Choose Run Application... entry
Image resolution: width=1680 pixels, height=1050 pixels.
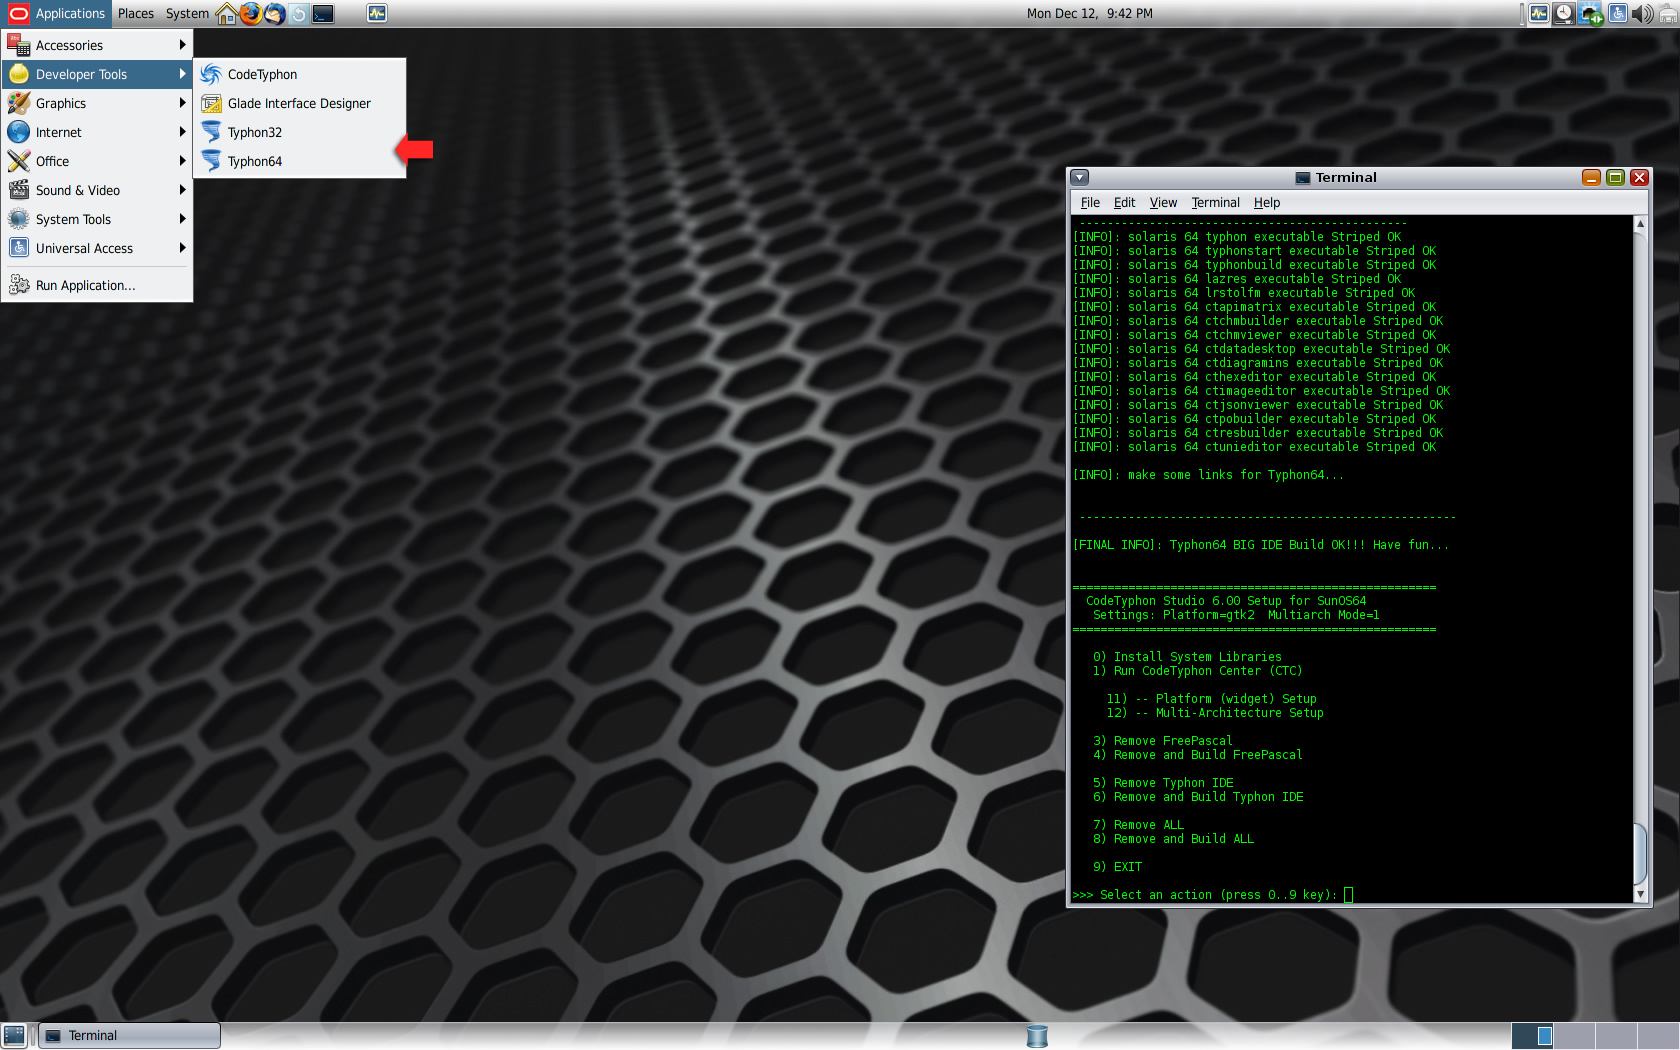tap(97, 285)
